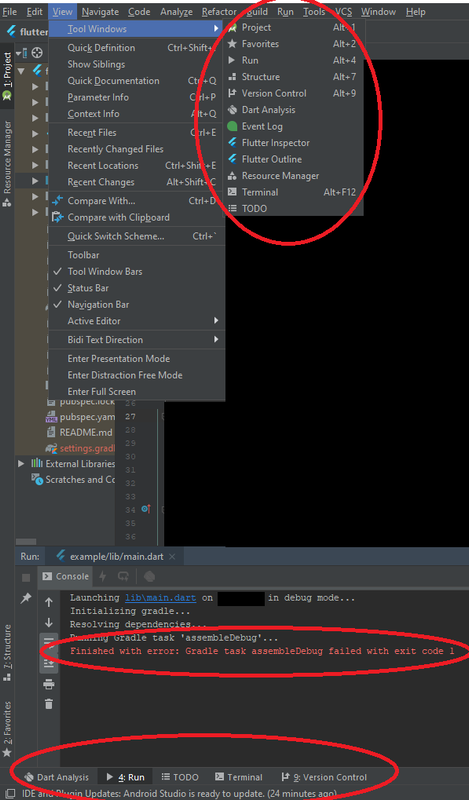Pin the Run tab with pin icon
The height and width of the screenshot is (800, 469).
(x=26, y=598)
